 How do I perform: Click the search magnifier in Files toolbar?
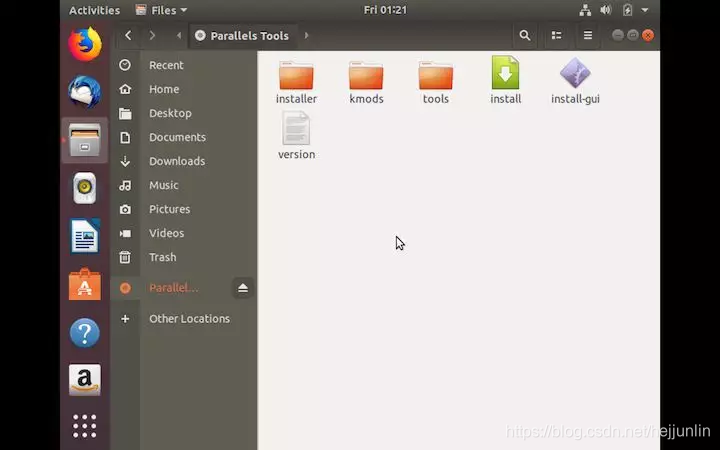(524, 35)
